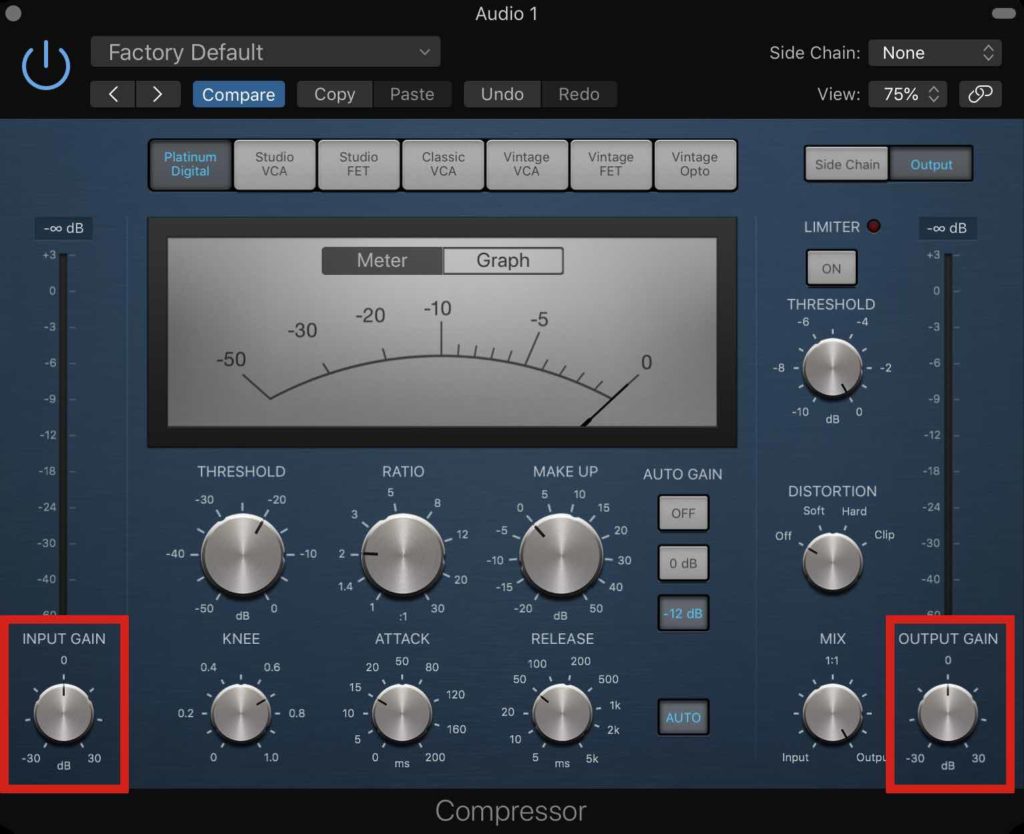This screenshot has height=834, width=1024.
Task: Toggle the plugin power bypass icon
Action: pyautogui.click(x=46, y=65)
